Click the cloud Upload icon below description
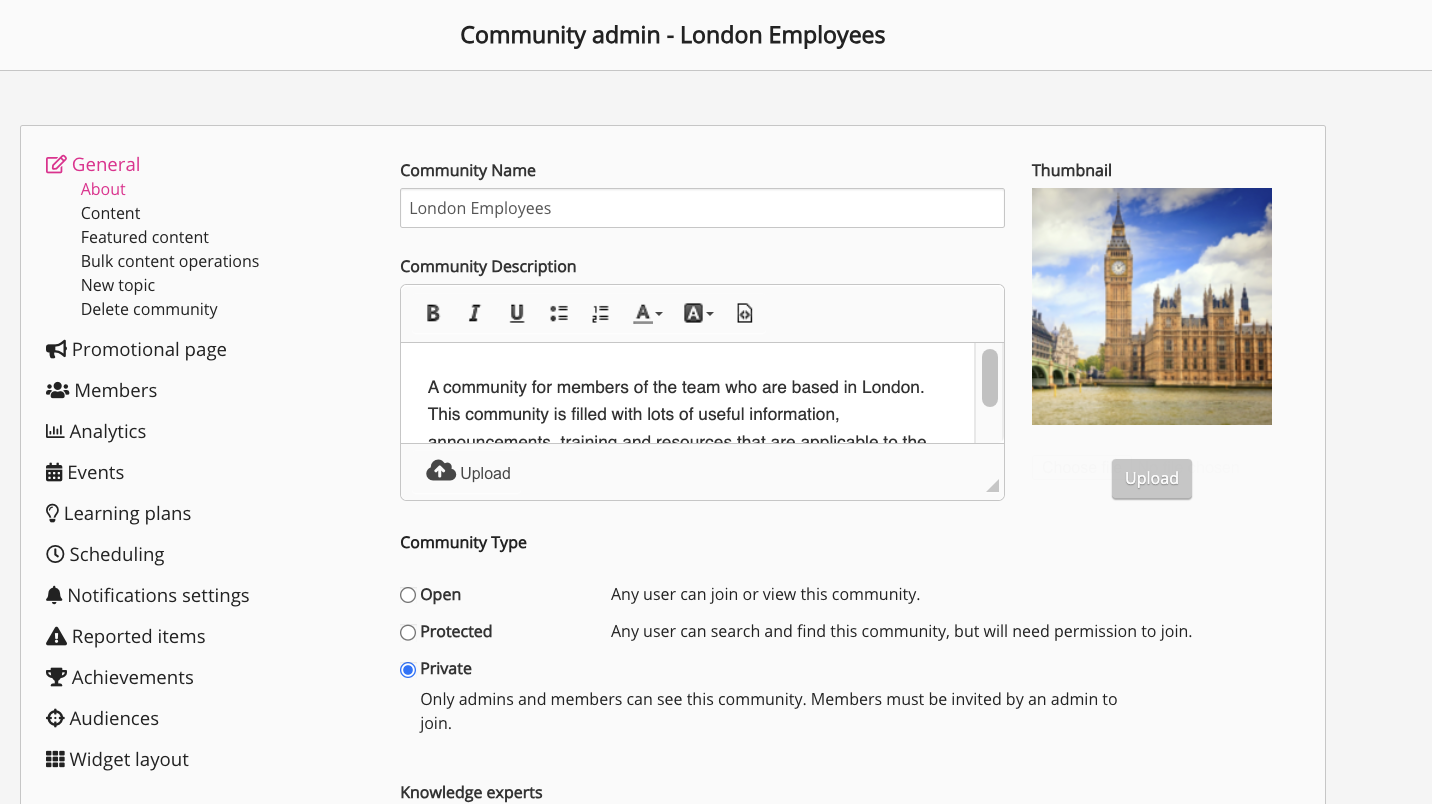1432x804 pixels. pos(441,472)
